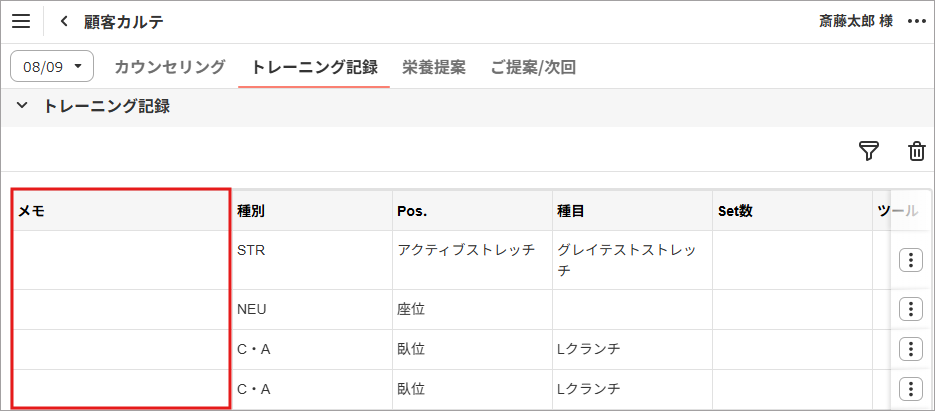Click the Set数 column header

pos(790,211)
